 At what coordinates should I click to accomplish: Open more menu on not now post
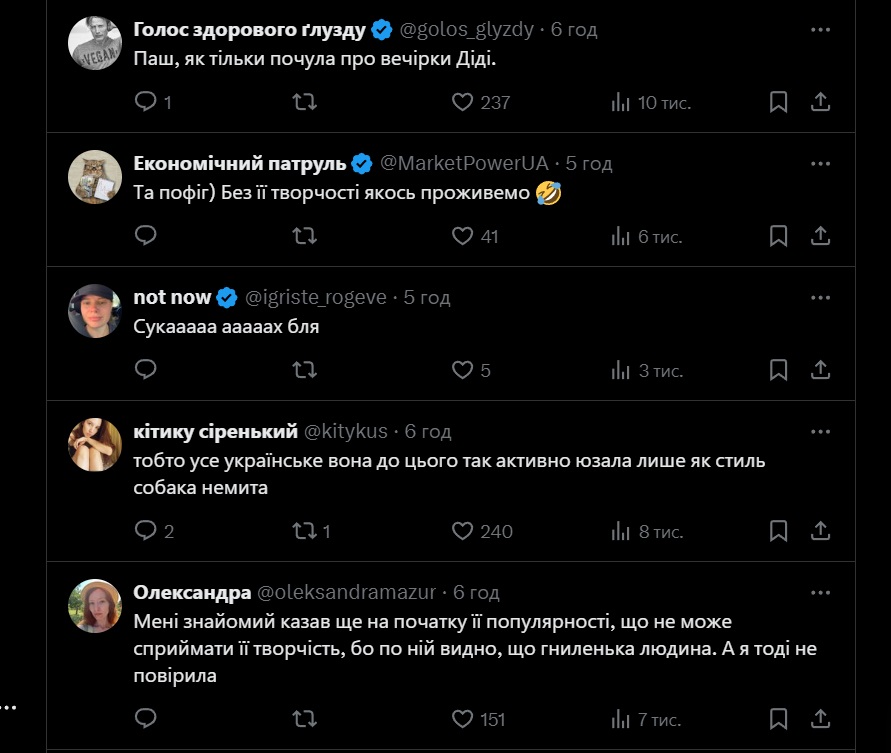[820, 297]
